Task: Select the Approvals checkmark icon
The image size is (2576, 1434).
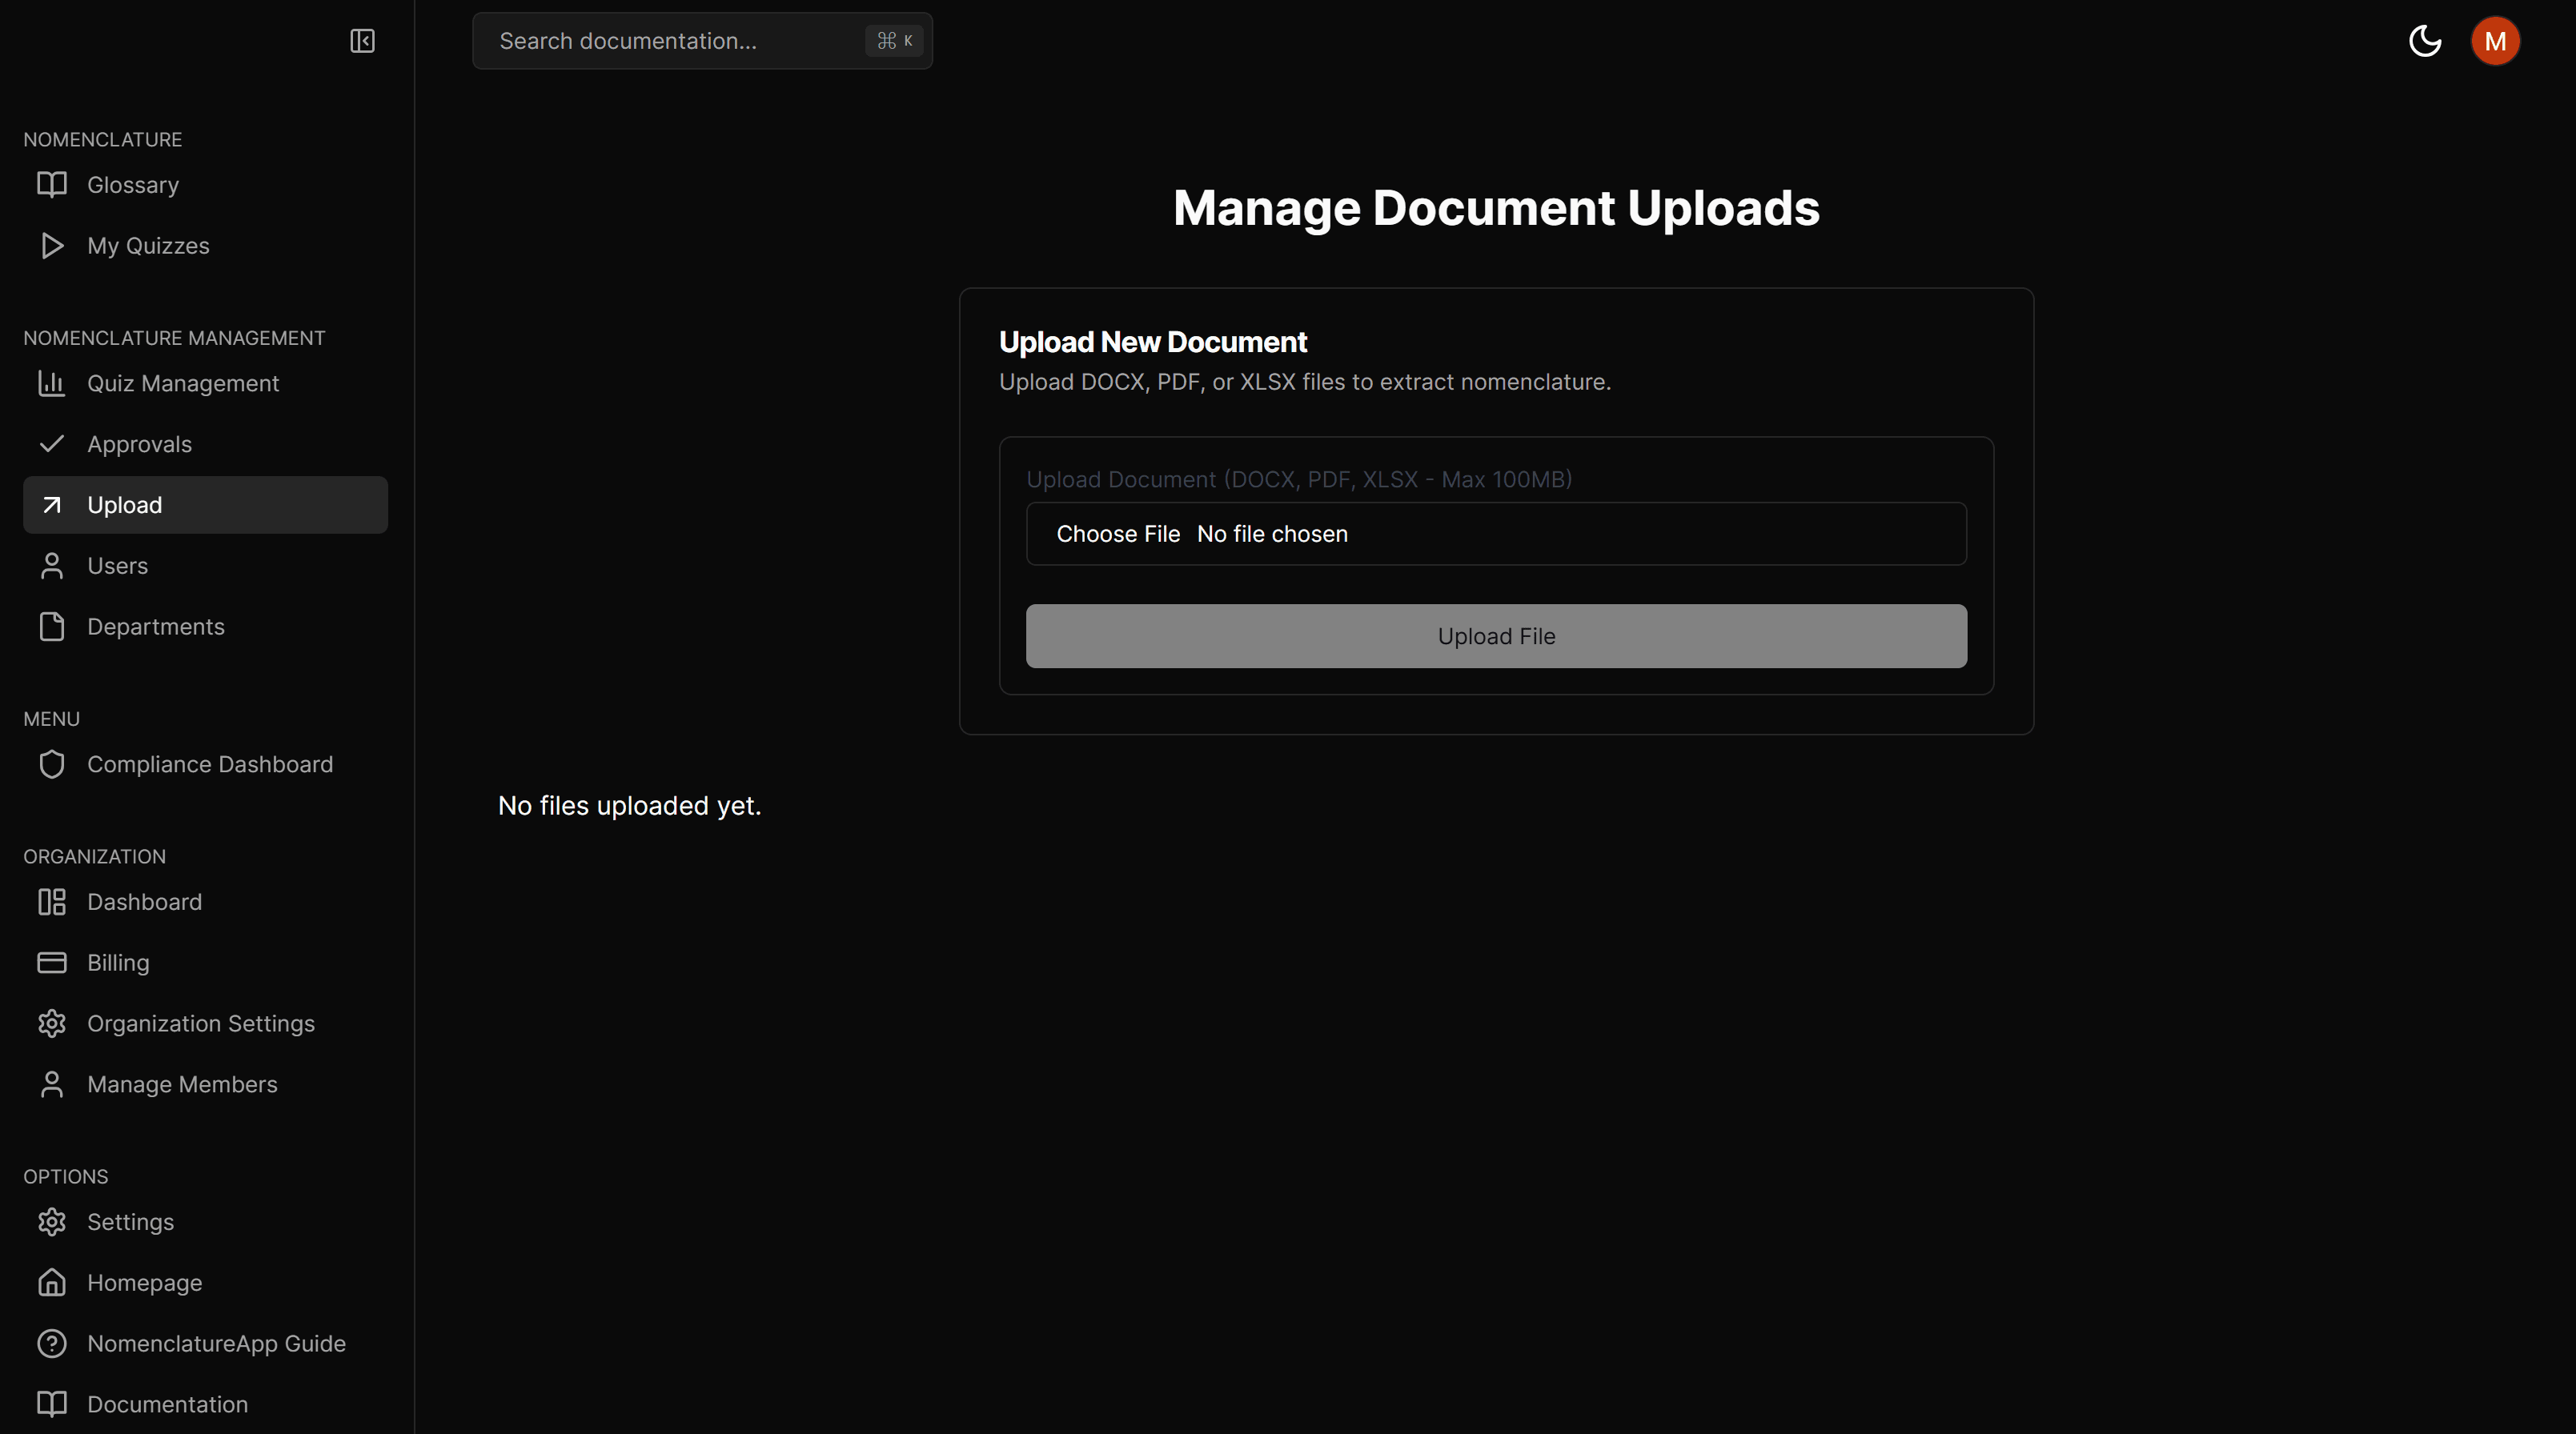Action: (52, 443)
